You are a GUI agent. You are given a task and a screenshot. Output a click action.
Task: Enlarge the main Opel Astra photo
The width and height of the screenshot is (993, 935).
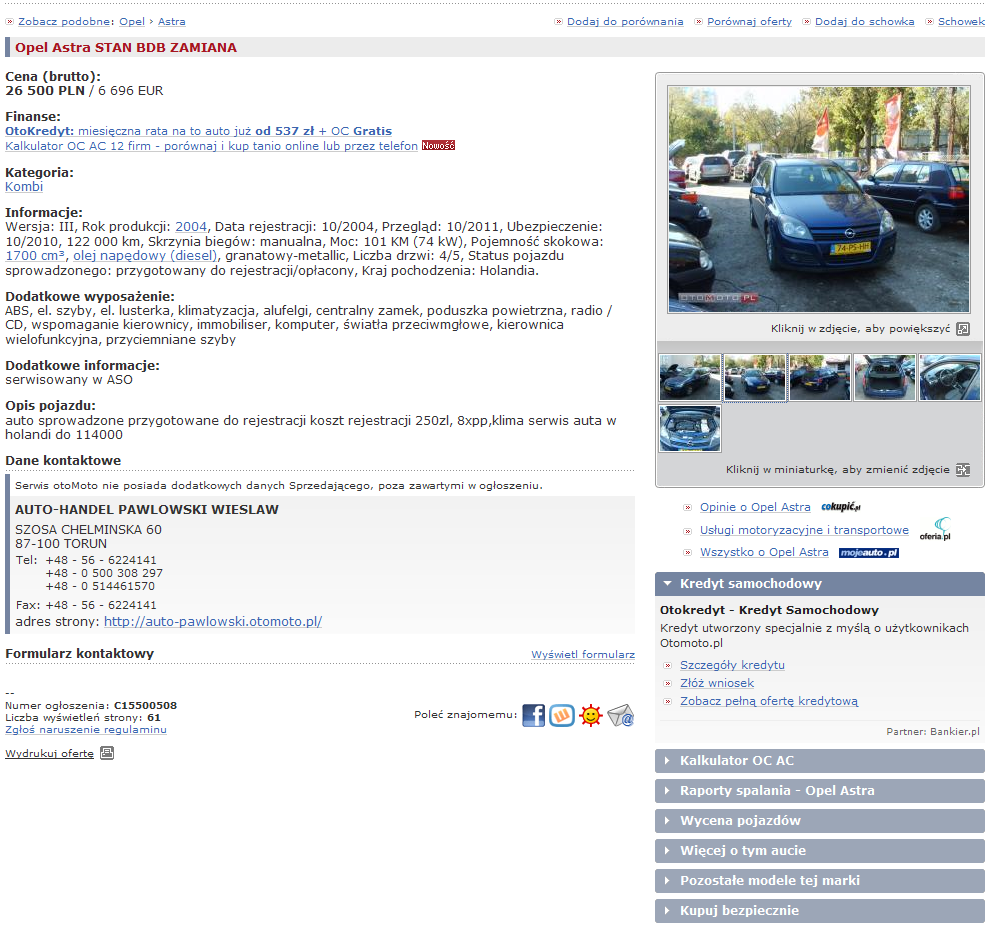click(x=819, y=200)
